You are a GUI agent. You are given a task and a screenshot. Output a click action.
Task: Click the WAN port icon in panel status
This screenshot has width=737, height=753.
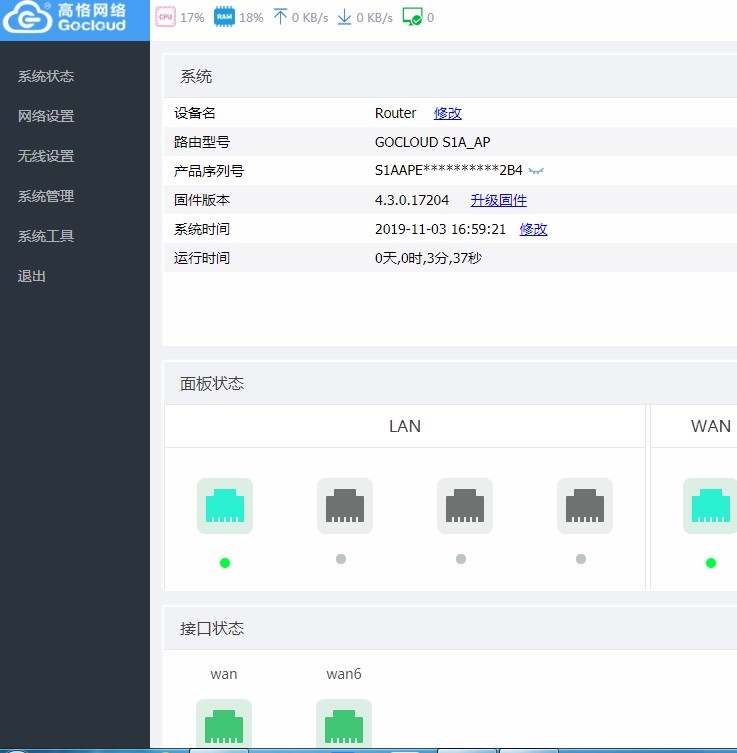[x=710, y=506]
